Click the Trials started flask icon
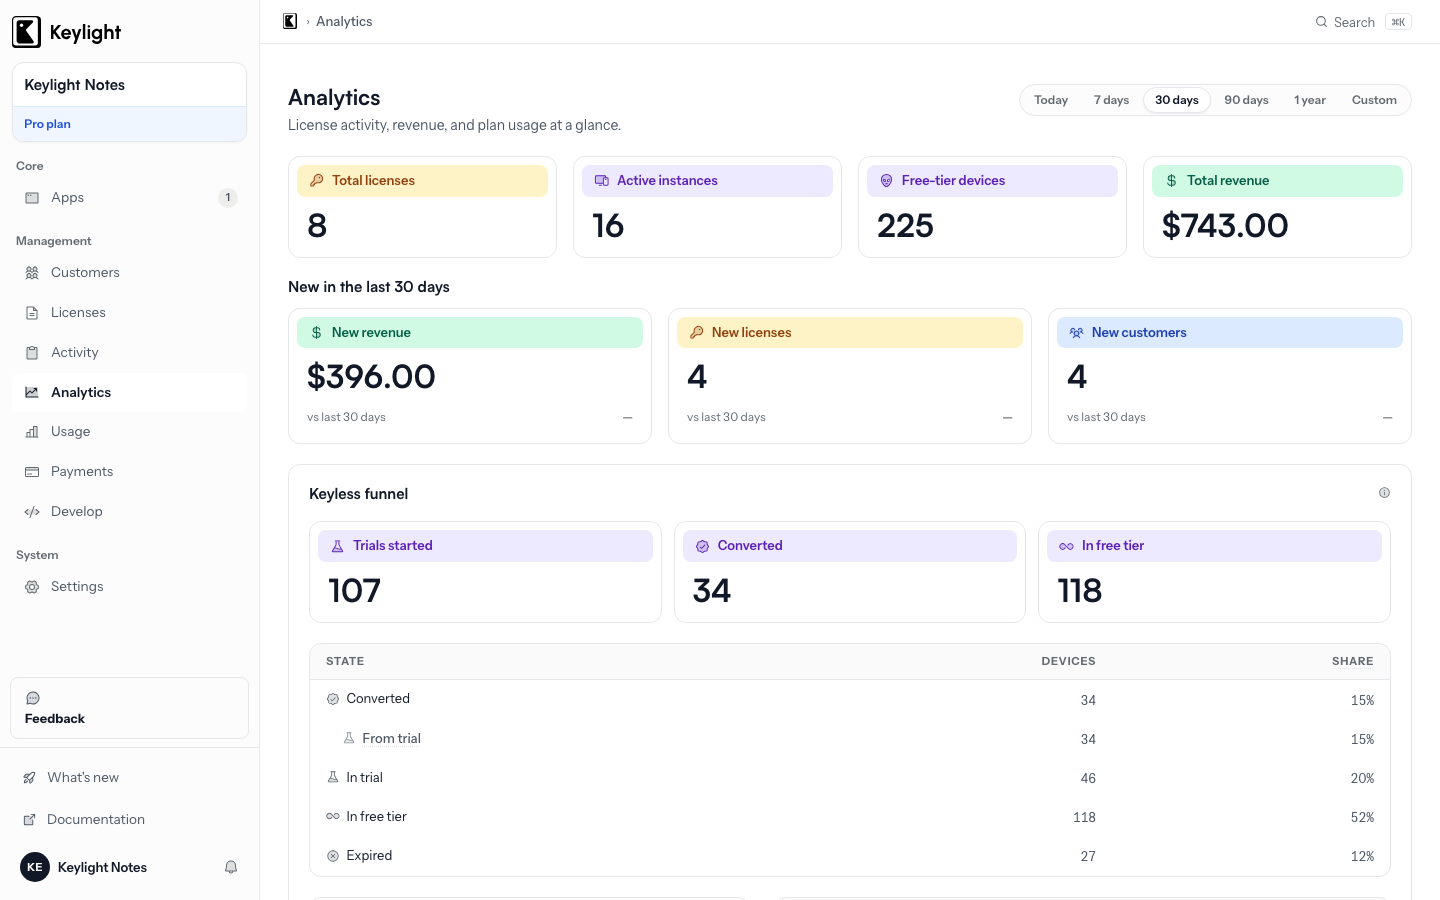This screenshot has width=1440, height=900. pos(337,546)
